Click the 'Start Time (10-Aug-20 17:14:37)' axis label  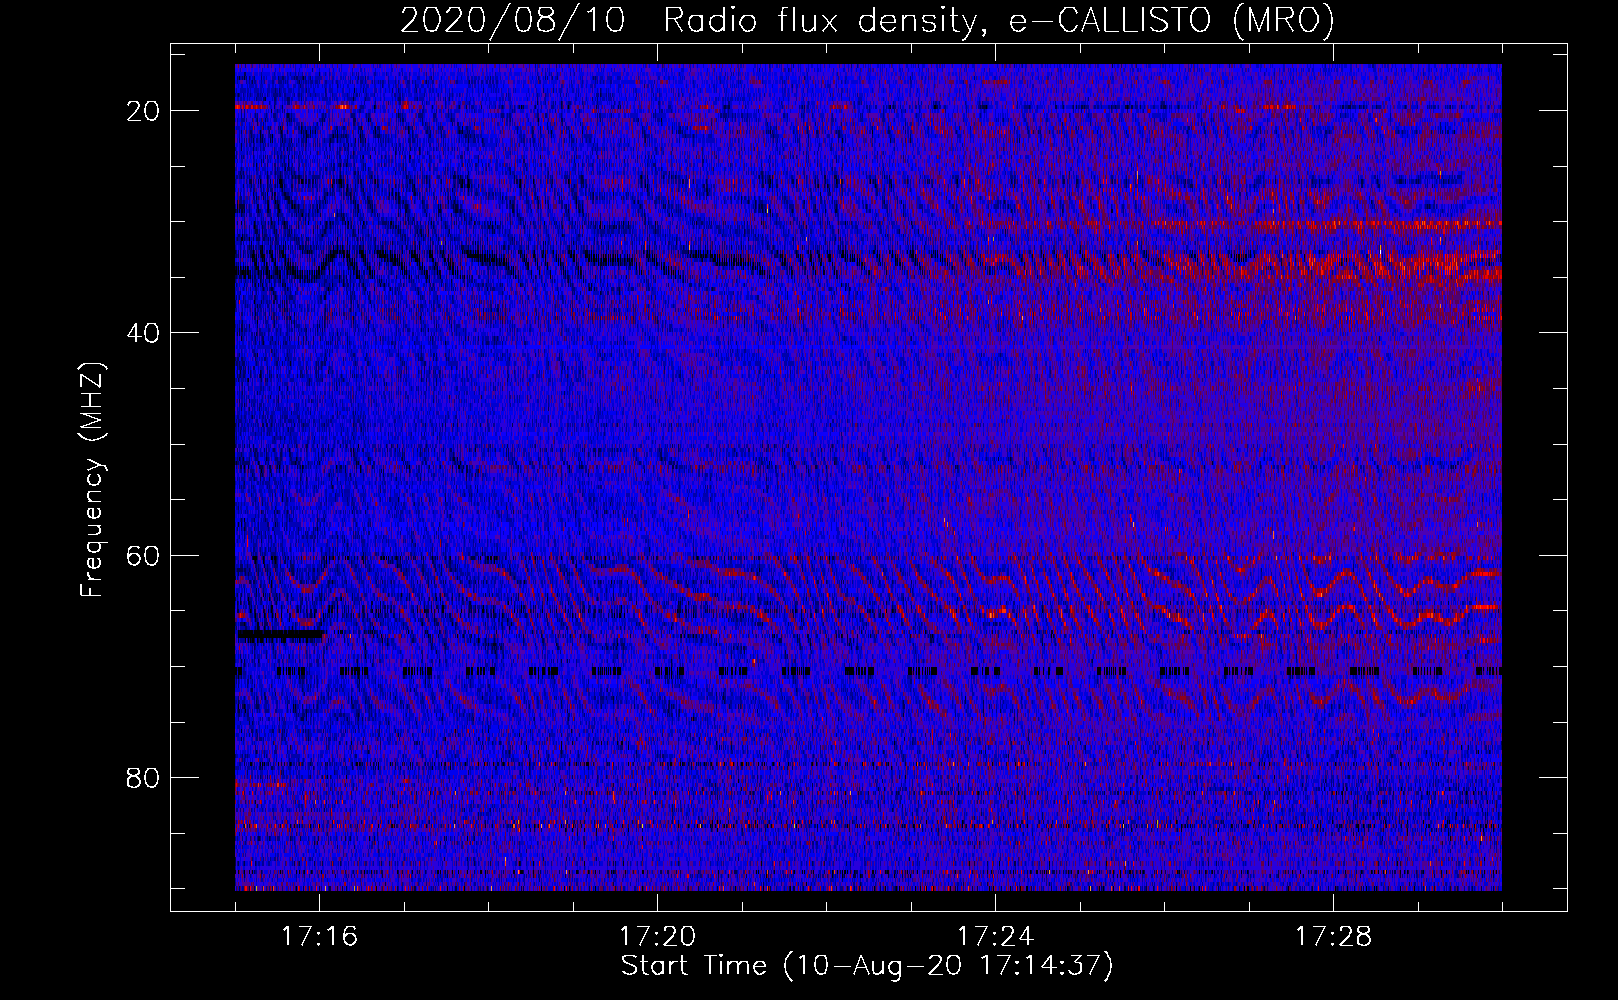pyautogui.click(x=867, y=967)
